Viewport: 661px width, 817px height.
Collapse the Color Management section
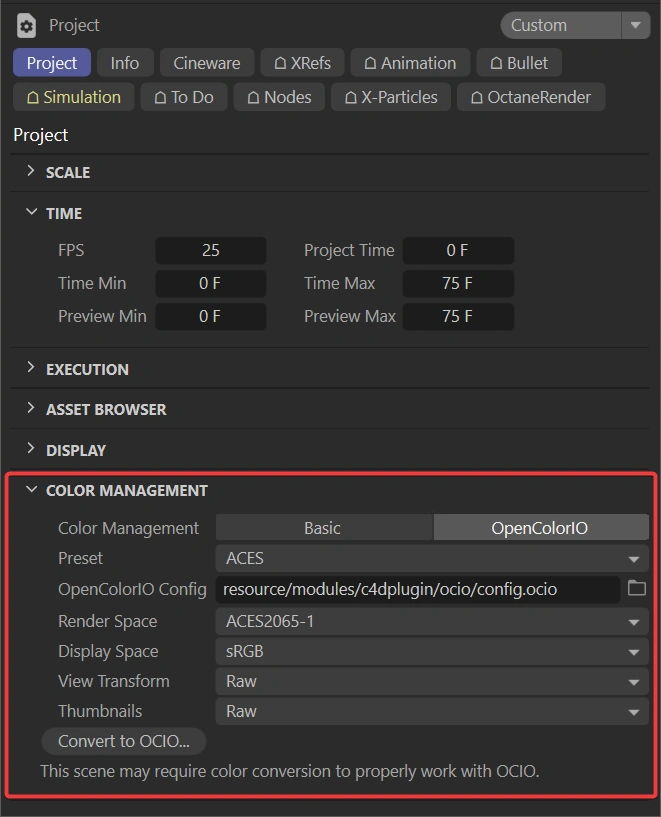tap(31, 490)
